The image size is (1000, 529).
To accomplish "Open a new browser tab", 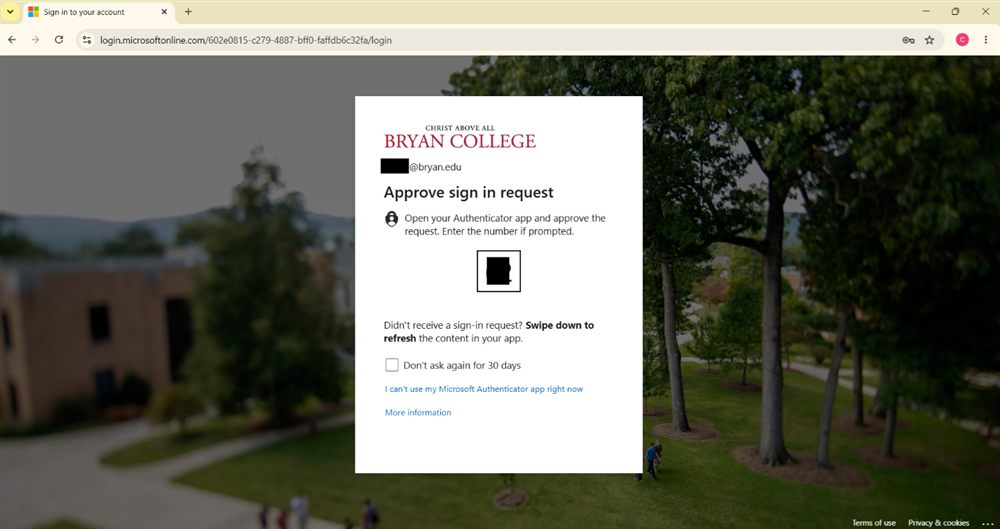I will coord(188,11).
